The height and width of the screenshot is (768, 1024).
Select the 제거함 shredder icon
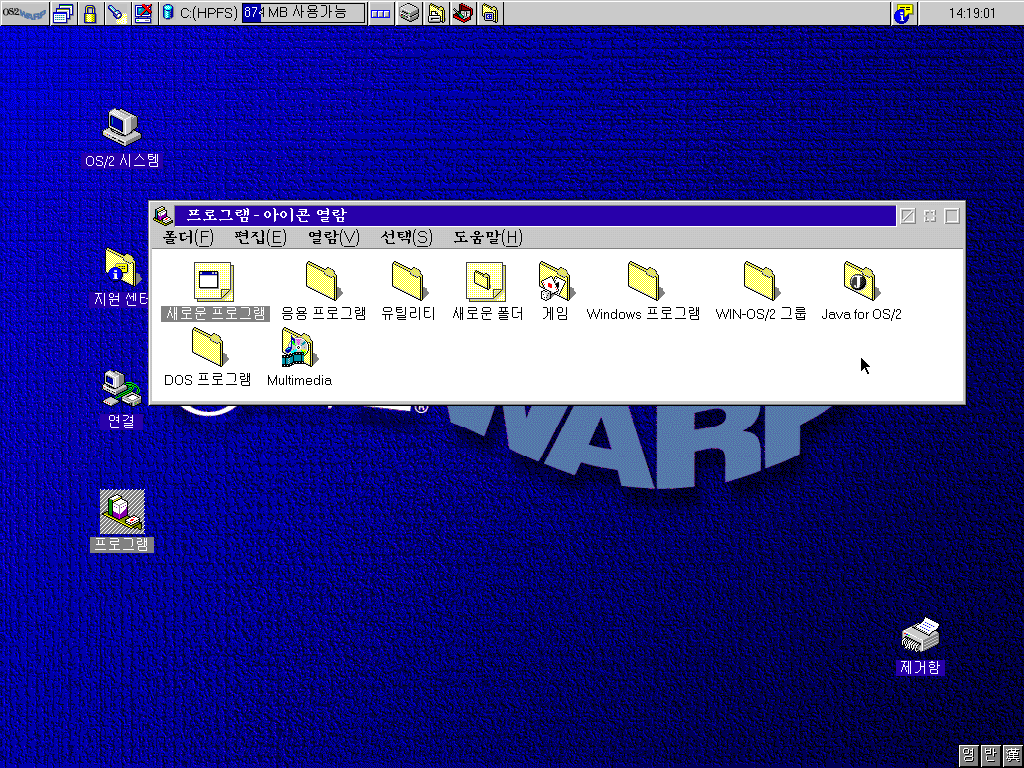(920, 646)
